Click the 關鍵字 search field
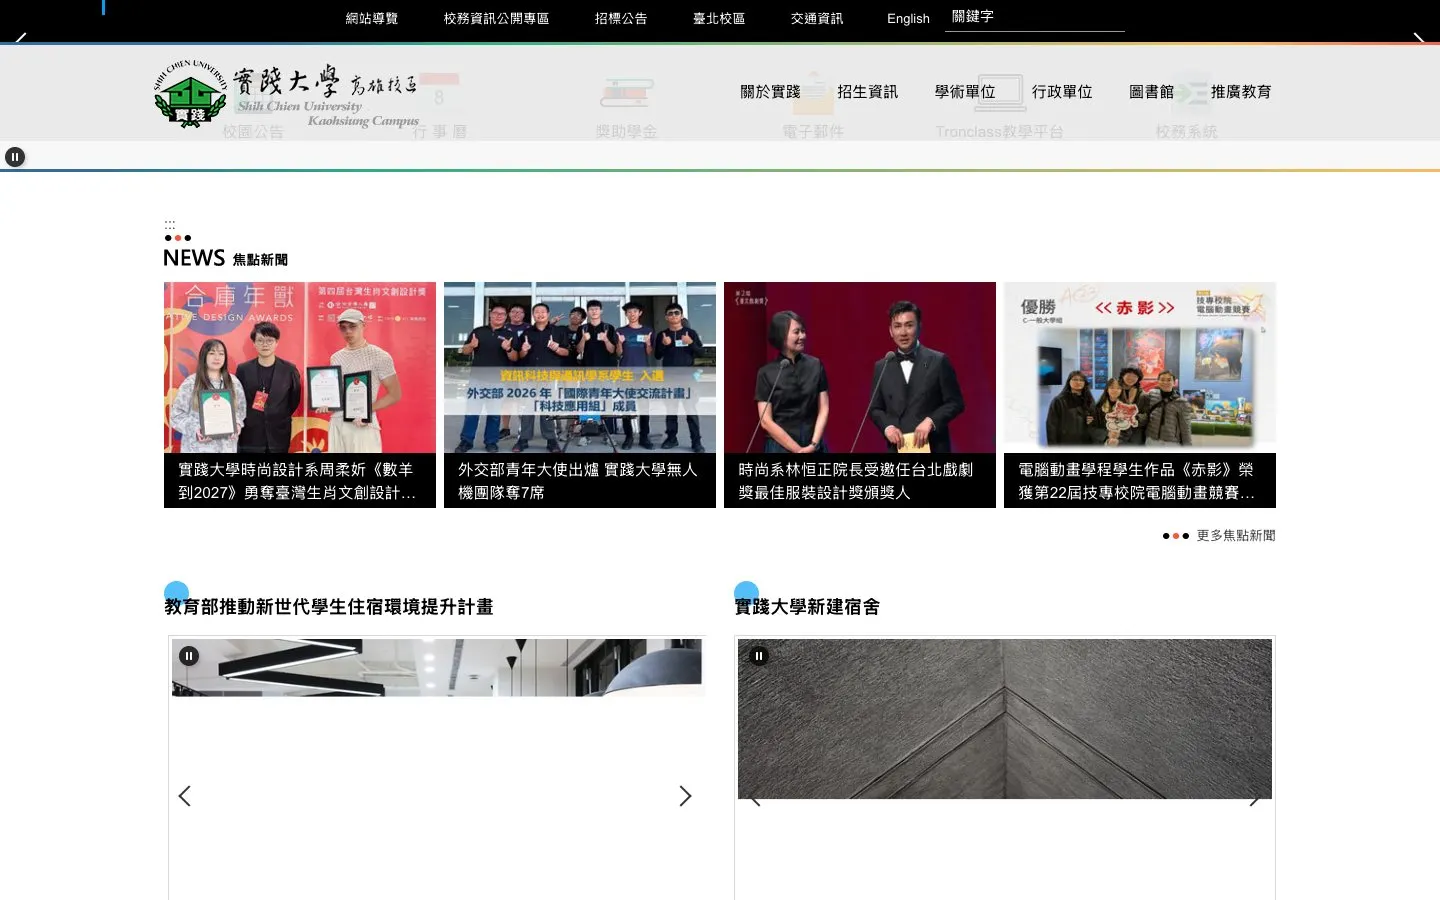This screenshot has height=900, width=1440. [x=1035, y=17]
